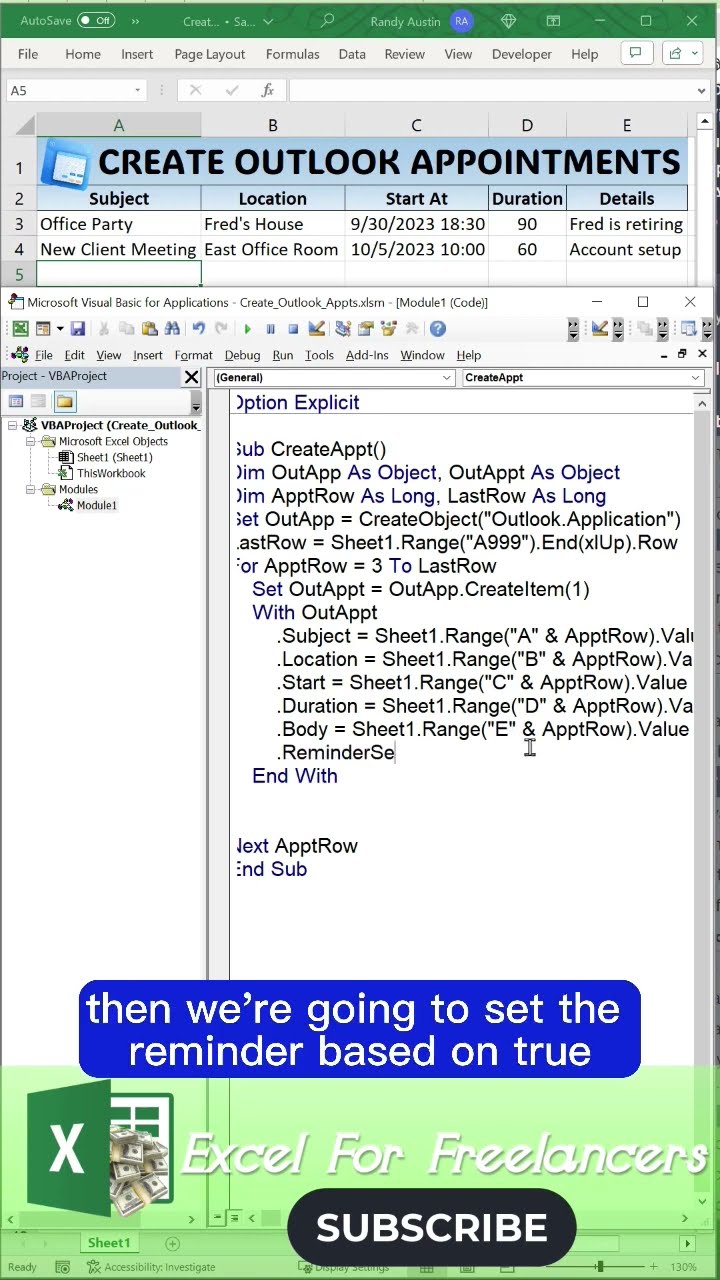Open Object Browser via toolbar icon
The image size is (720, 1280).
tap(389, 329)
